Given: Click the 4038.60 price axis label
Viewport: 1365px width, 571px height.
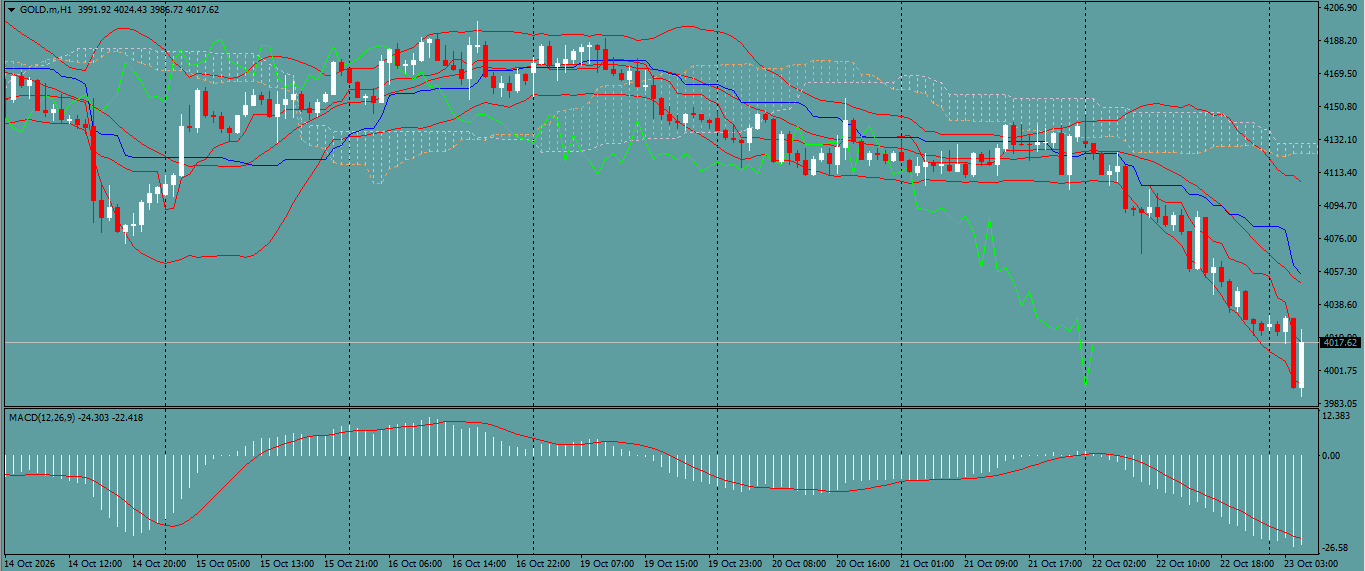Looking at the screenshot, I should pos(1339,305).
